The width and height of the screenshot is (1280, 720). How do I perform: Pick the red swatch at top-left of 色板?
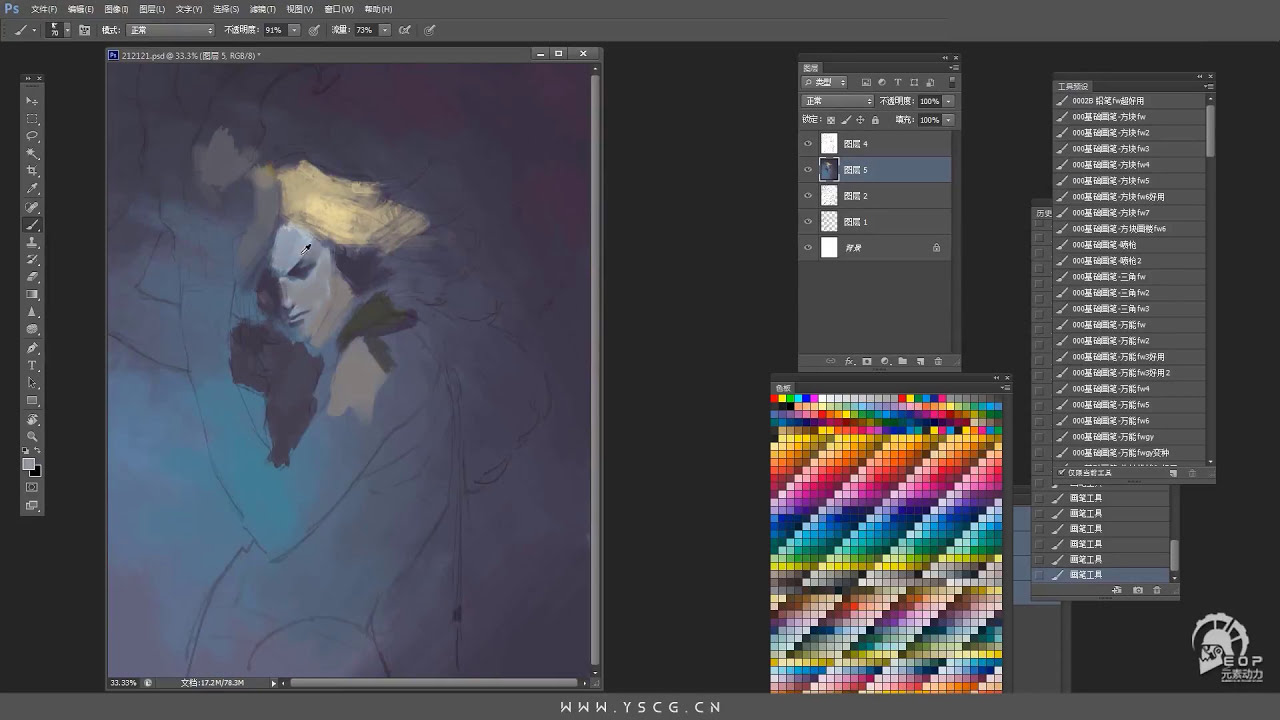pyautogui.click(x=775, y=398)
